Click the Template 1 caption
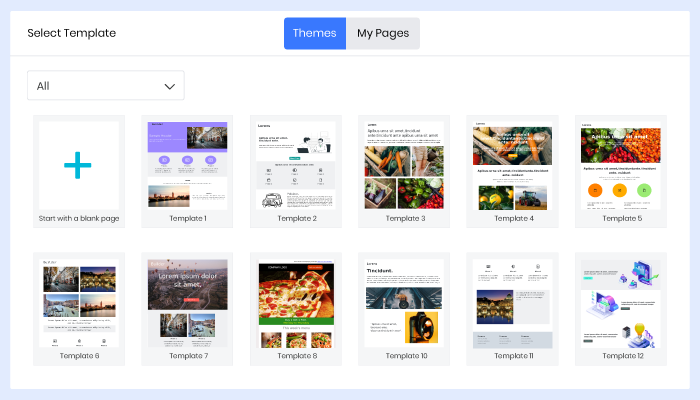The height and width of the screenshot is (400, 700). pos(187,218)
